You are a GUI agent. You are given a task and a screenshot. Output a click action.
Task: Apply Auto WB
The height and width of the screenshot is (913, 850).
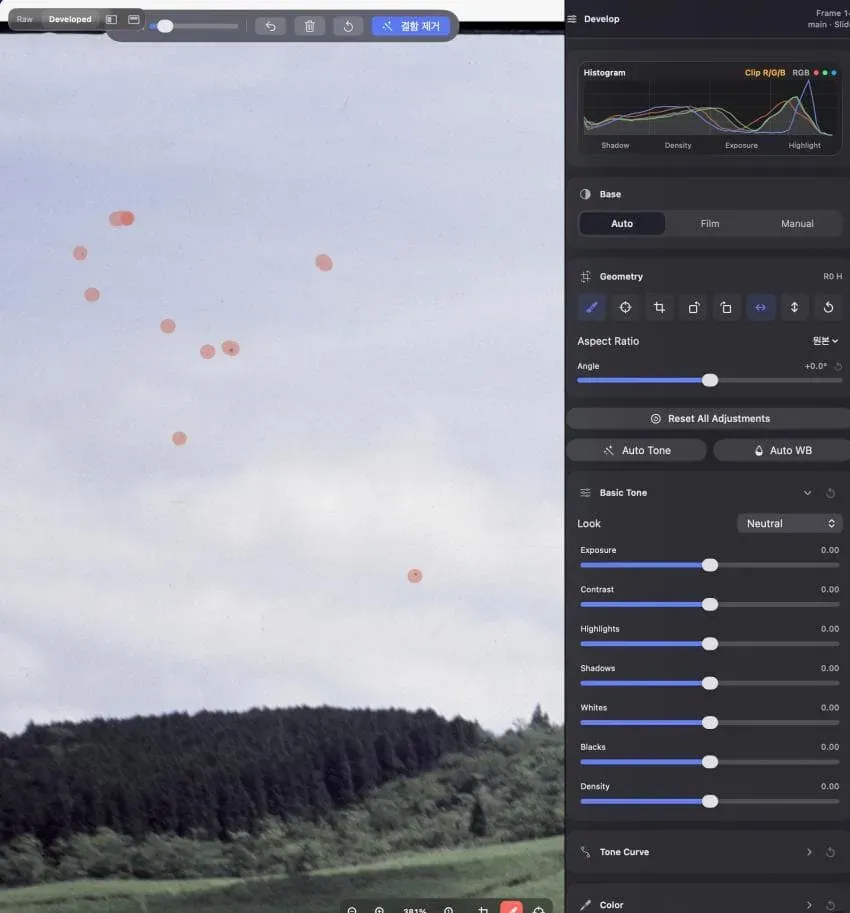coord(782,451)
